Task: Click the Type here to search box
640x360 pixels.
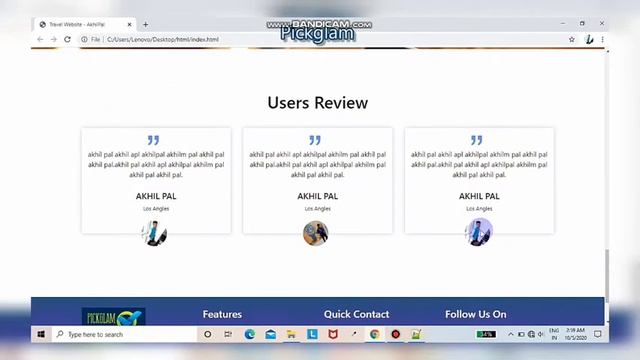Action: click(124, 334)
